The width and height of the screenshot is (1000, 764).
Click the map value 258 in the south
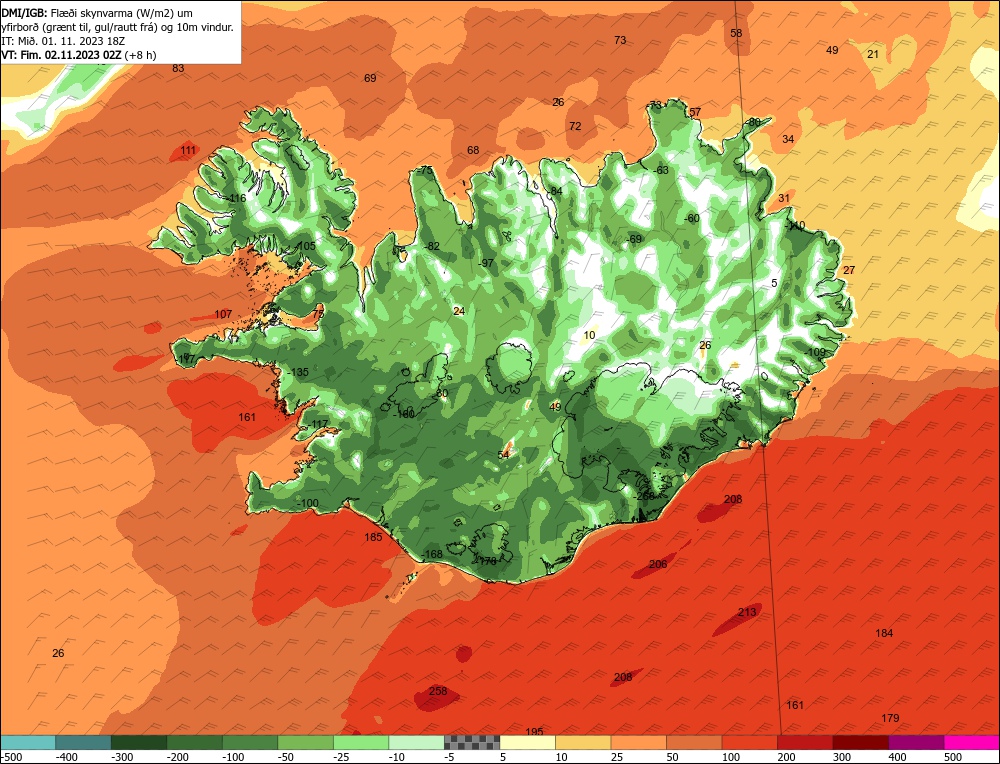(x=438, y=691)
